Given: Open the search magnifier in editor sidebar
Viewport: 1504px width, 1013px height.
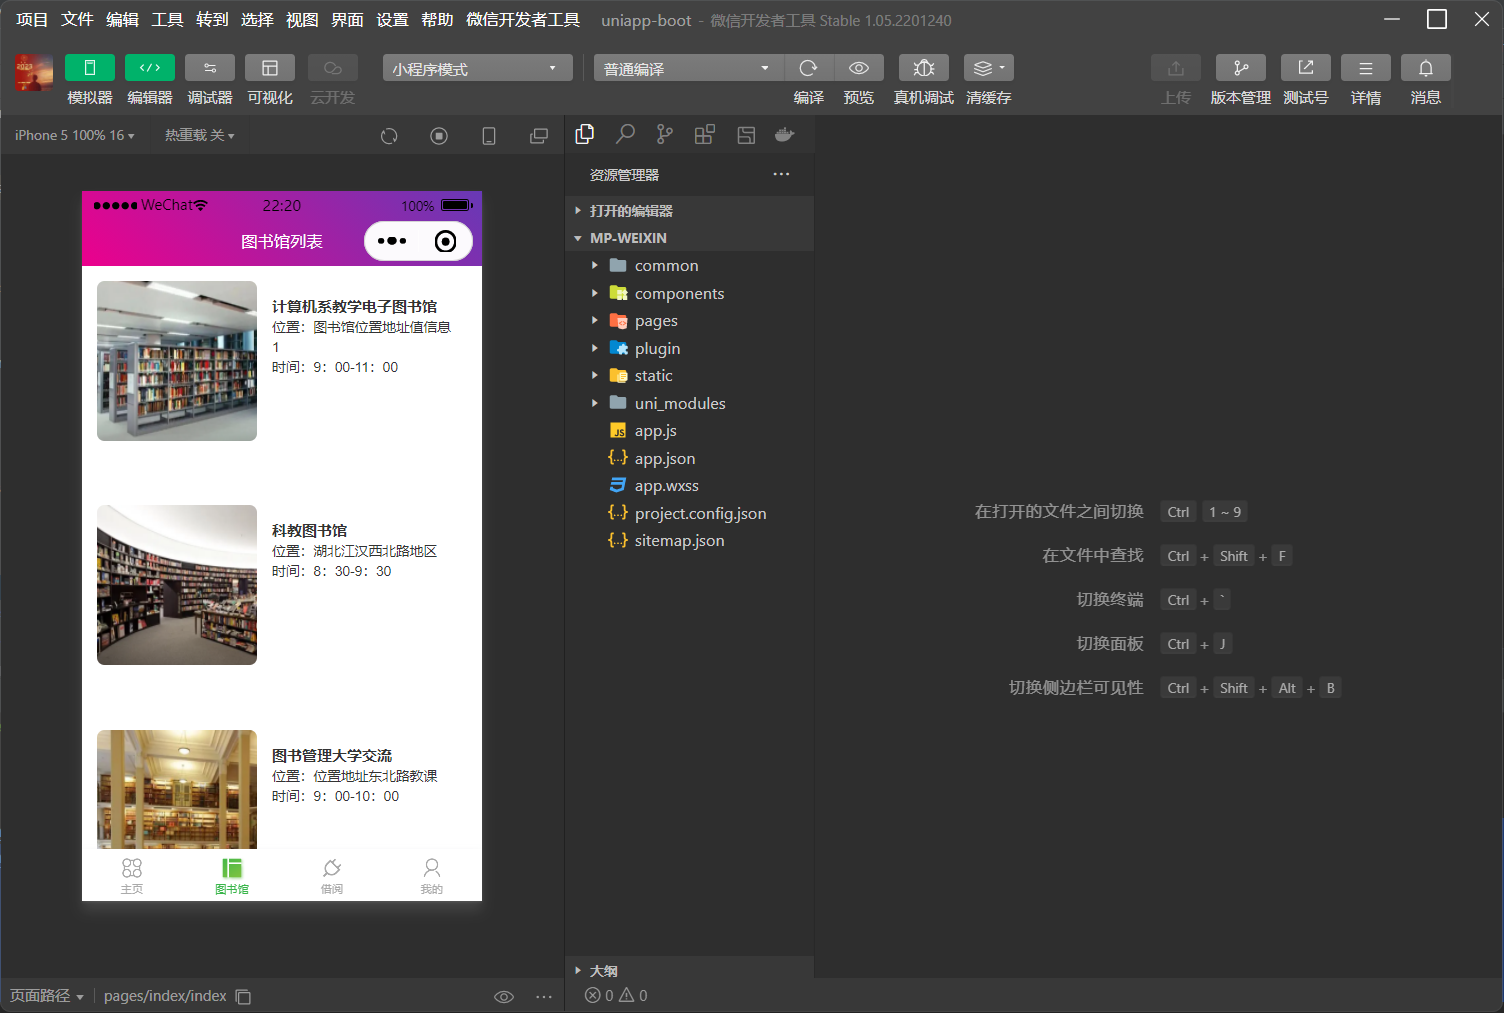Looking at the screenshot, I should pyautogui.click(x=625, y=135).
